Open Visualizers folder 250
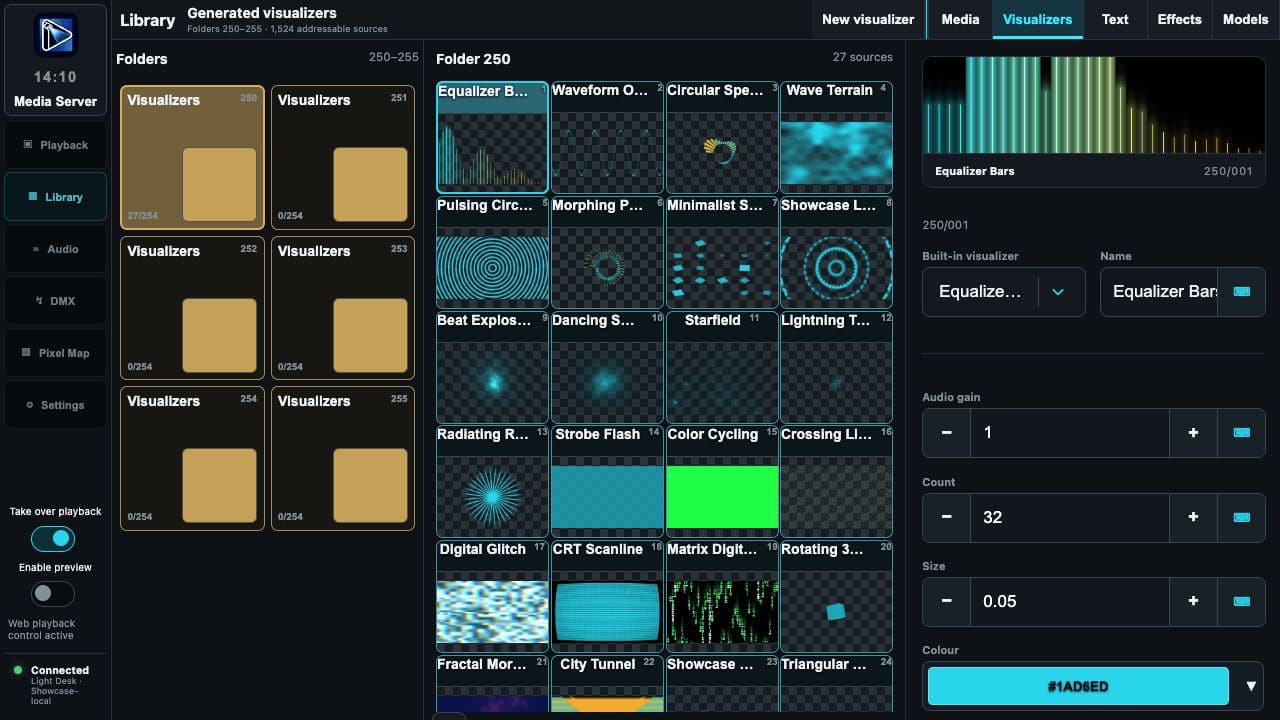The image size is (1280, 720). coord(192,158)
